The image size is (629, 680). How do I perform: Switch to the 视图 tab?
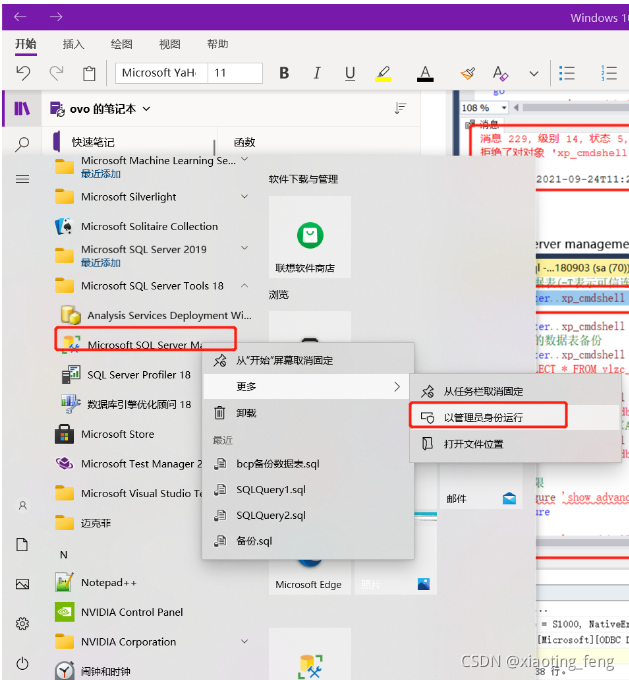(x=170, y=44)
